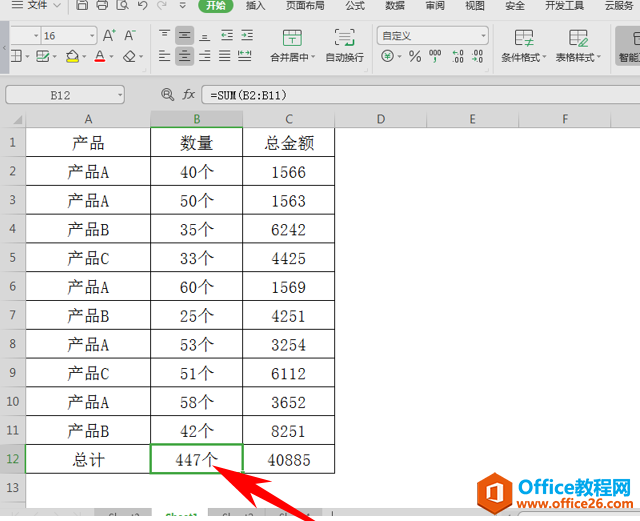
Task: Expand currency format dropdown arrow
Action: [x=400, y=56]
